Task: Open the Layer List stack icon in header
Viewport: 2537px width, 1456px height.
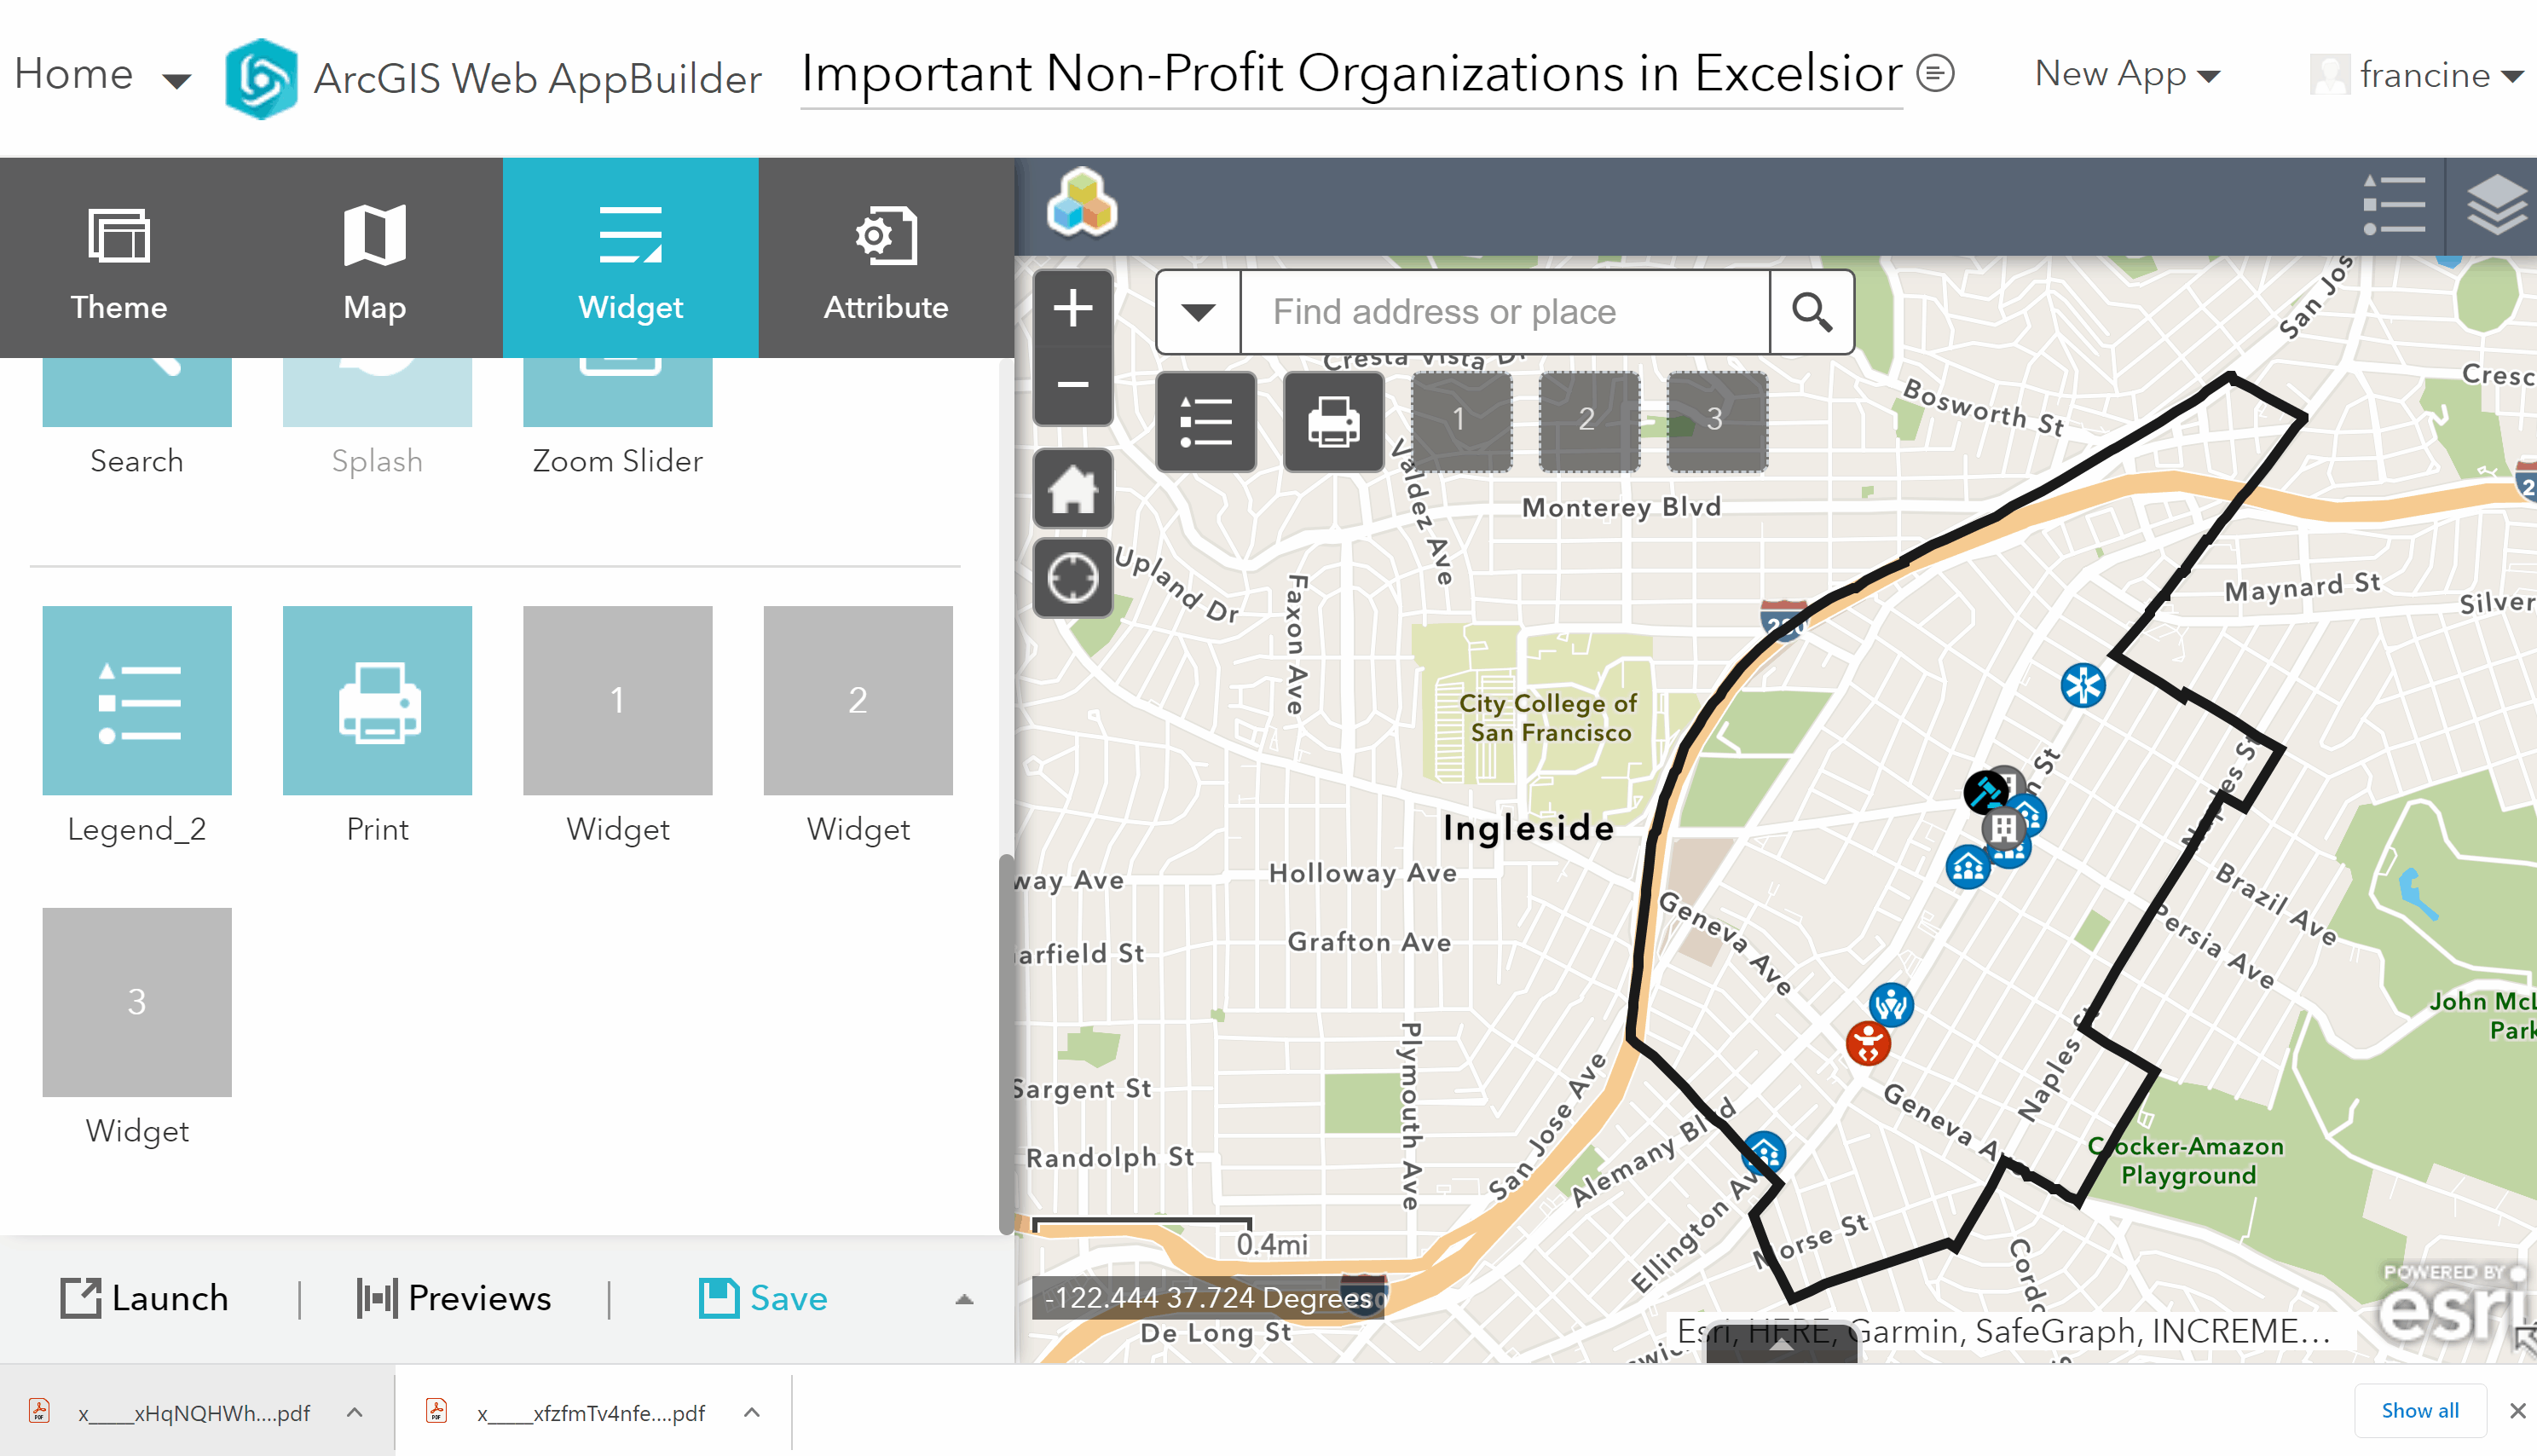Action: click(x=2495, y=205)
